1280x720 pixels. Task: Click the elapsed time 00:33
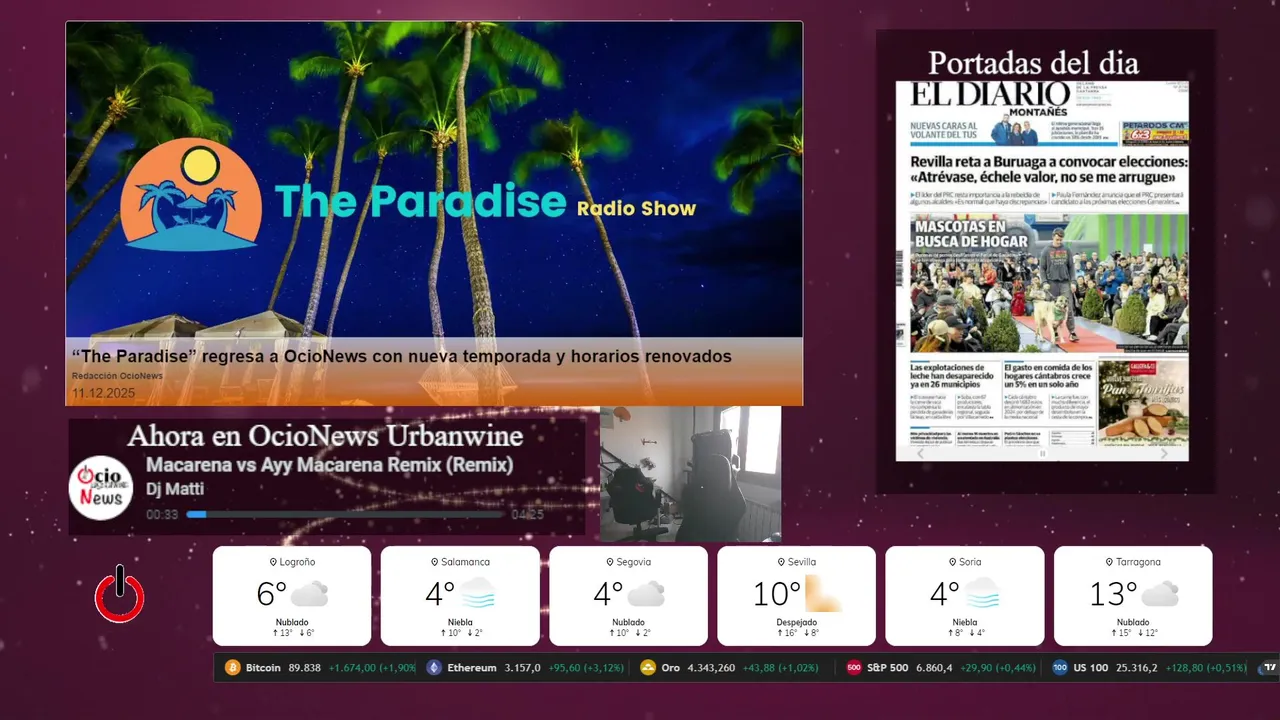162,515
